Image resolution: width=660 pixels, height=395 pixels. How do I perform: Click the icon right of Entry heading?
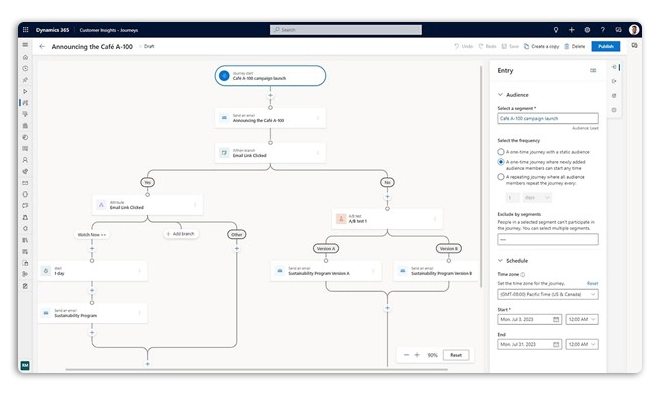click(x=593, y=70)
